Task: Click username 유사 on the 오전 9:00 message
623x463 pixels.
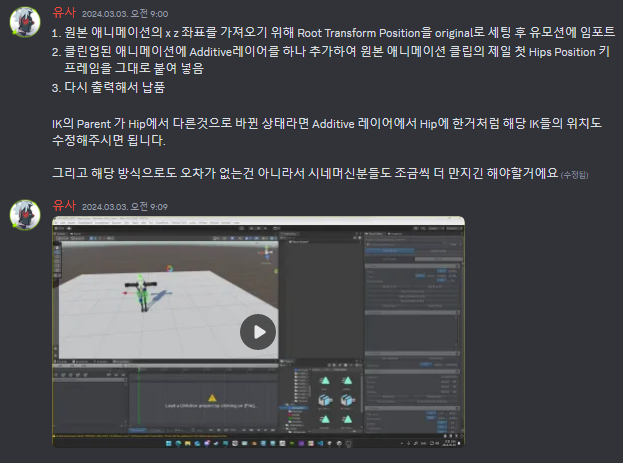Action: pyautogui.click(x=64, y=13)
